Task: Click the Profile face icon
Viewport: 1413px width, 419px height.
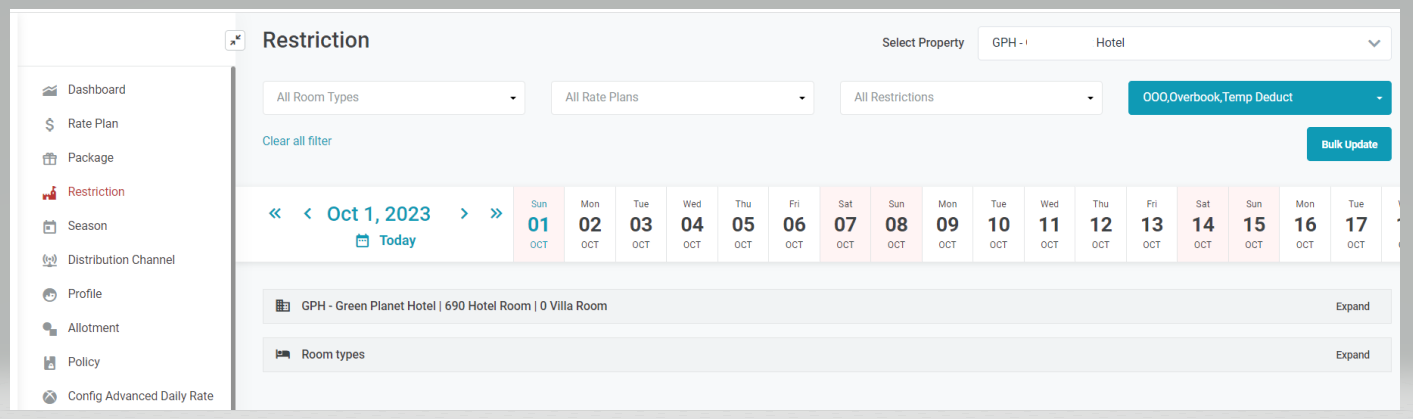Action: click(x=49, y=294)
